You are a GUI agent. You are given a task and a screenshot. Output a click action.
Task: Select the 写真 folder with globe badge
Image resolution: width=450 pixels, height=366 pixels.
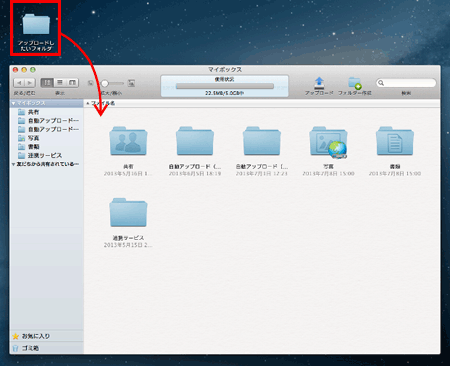click(x=328, y=142)
